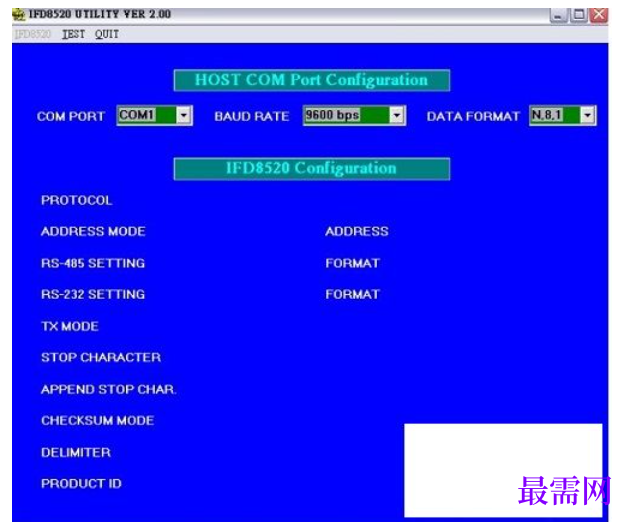The height and width of the screenshot is (522, 630).
Task: Expand the COM PORT dropdown arrow
Action: pyautogui.click(x=184, y=115)
